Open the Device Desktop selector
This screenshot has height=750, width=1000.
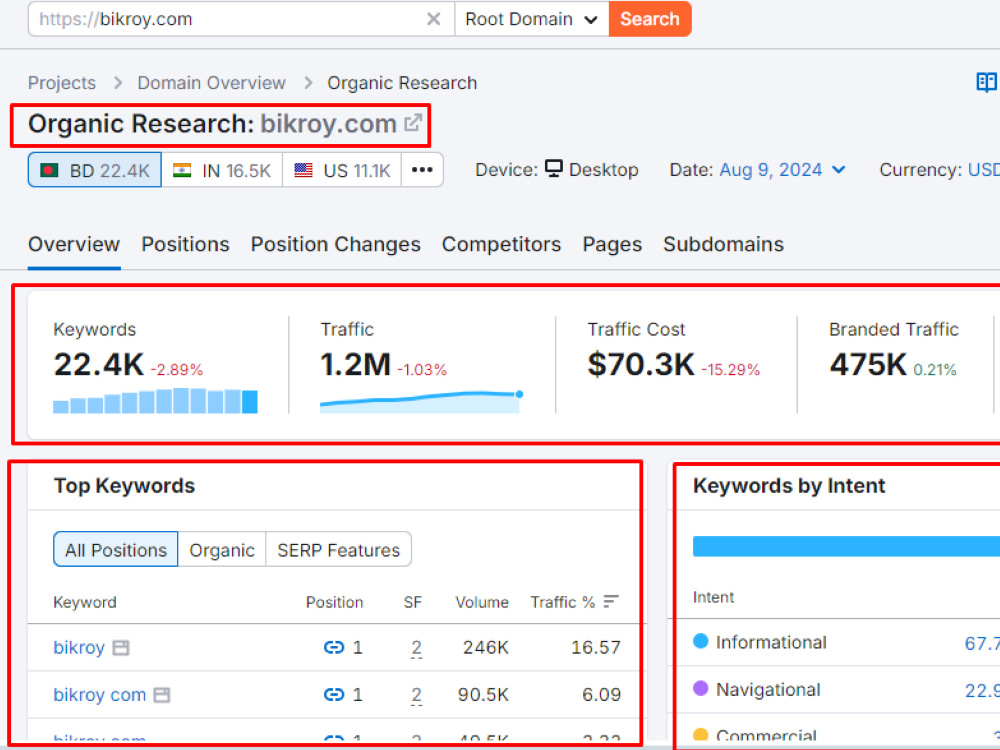[x=591, y=170]
